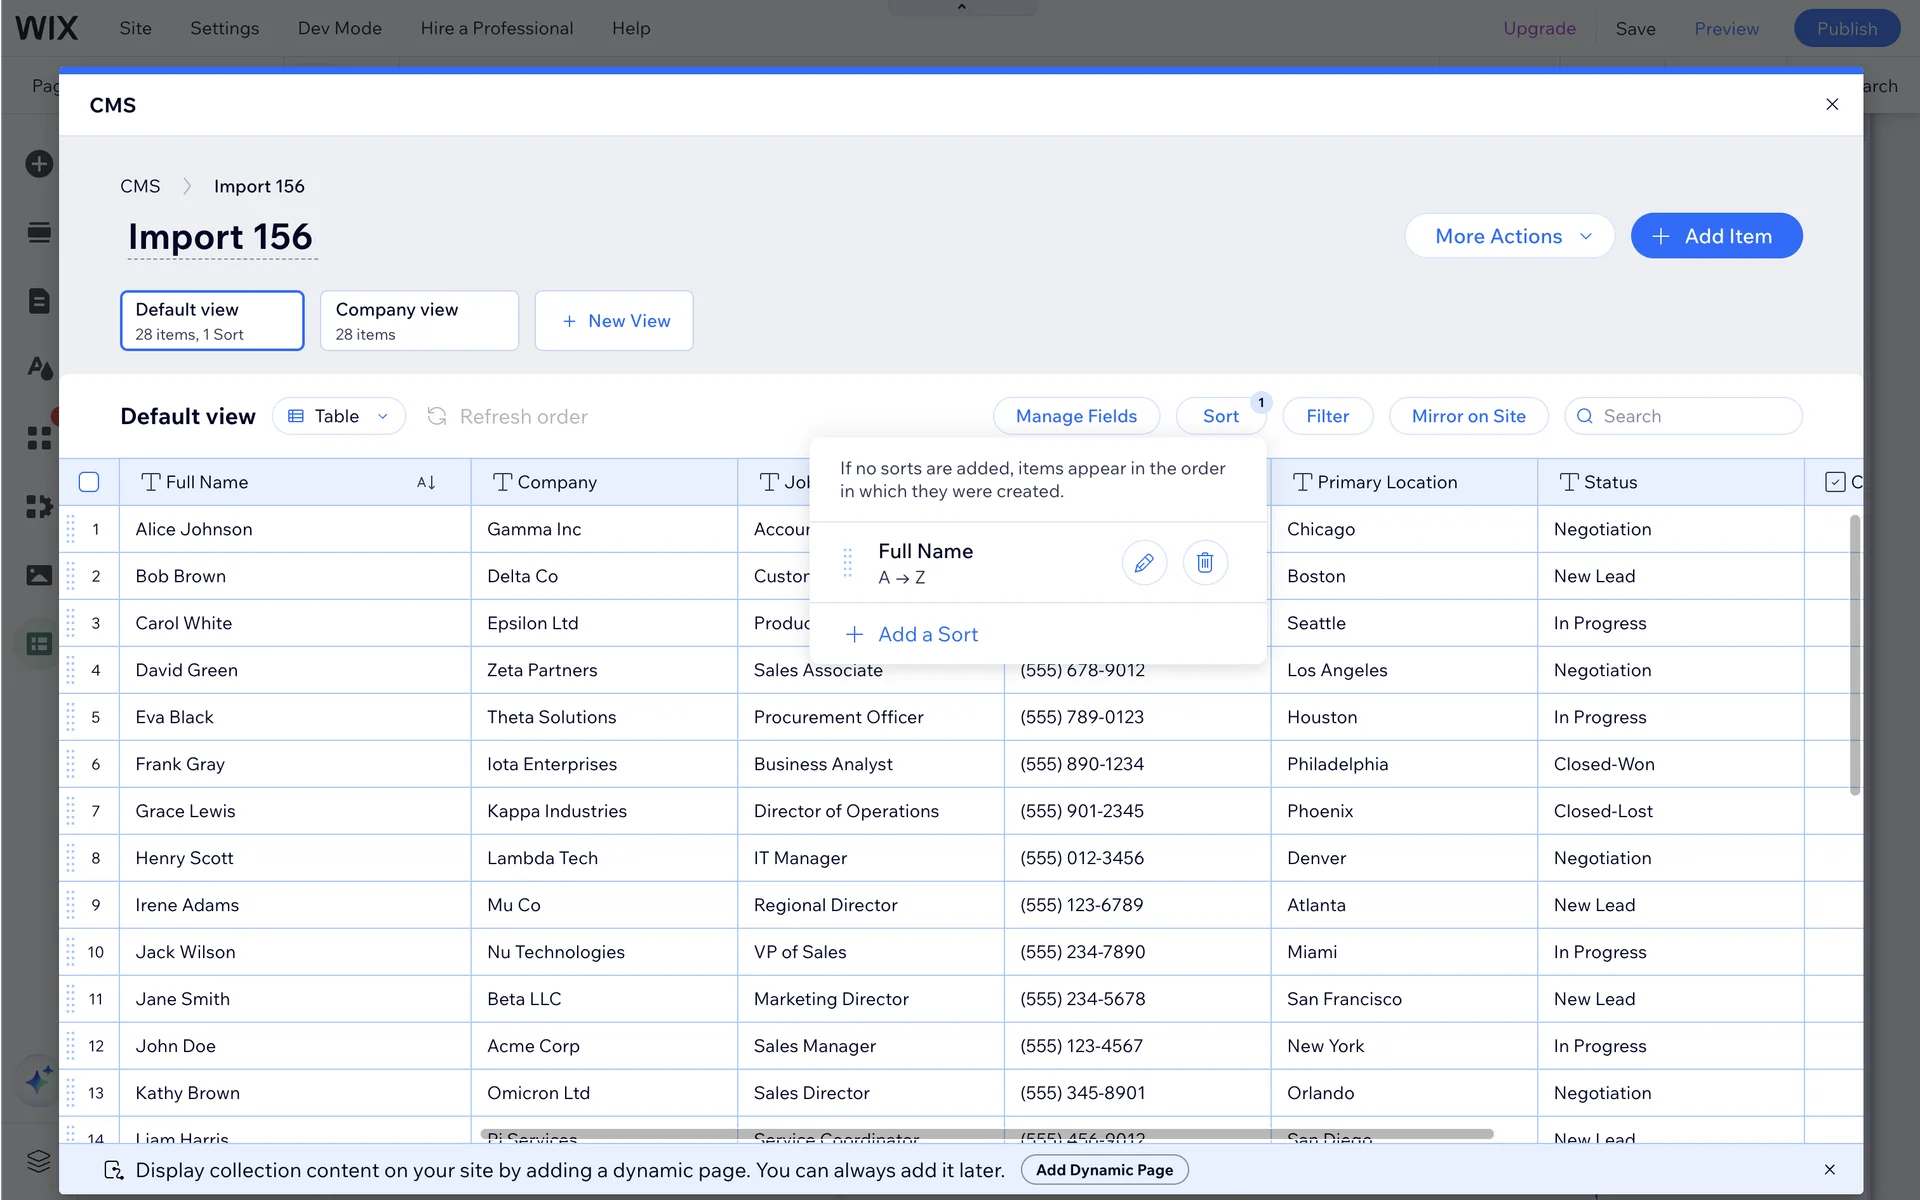Open Add Elements plus icon in sidebar
This screenshot has width=1920, height=1200.
[x=39, y=164]
